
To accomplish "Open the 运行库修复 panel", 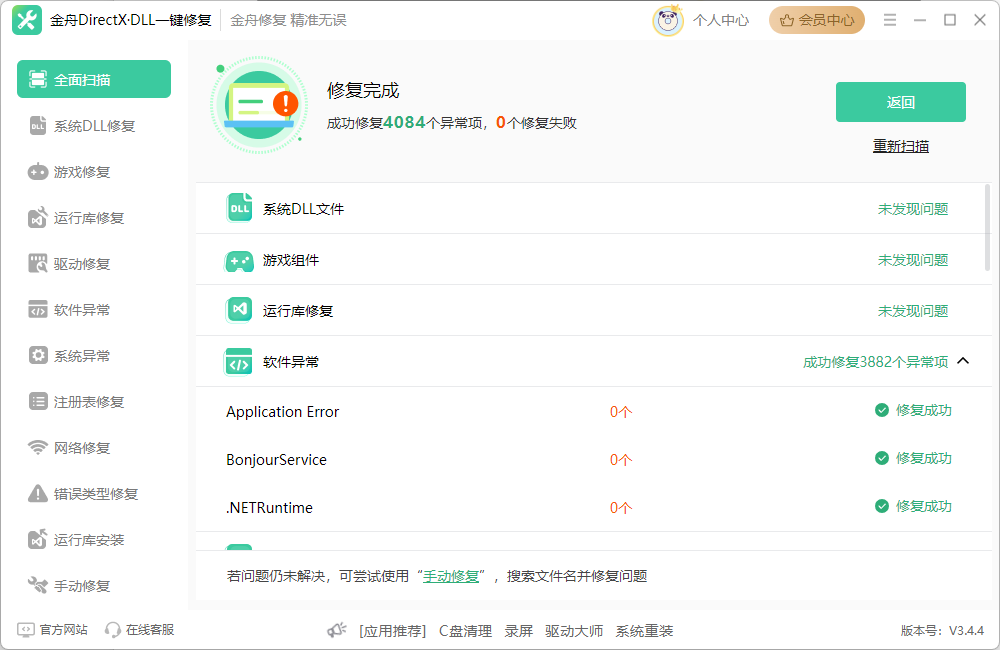I will 93,217.
